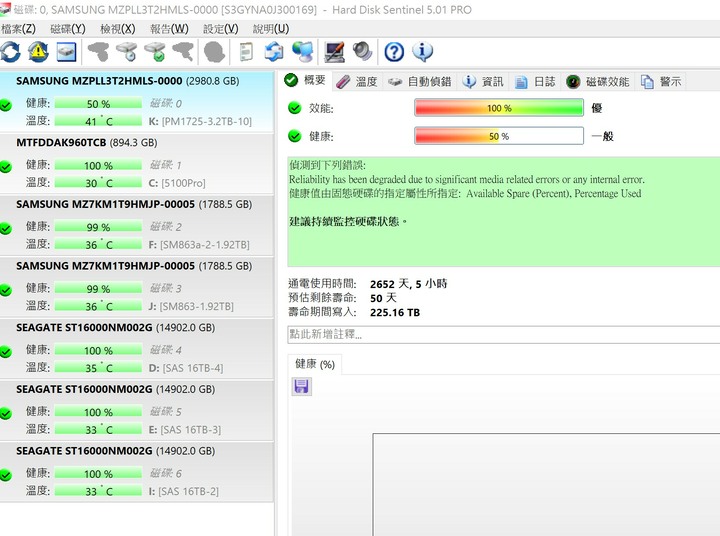Click the 健康 50 % health bar in overview
The image size is (720, 536).
pyautogui.click(x=499, y=136)
